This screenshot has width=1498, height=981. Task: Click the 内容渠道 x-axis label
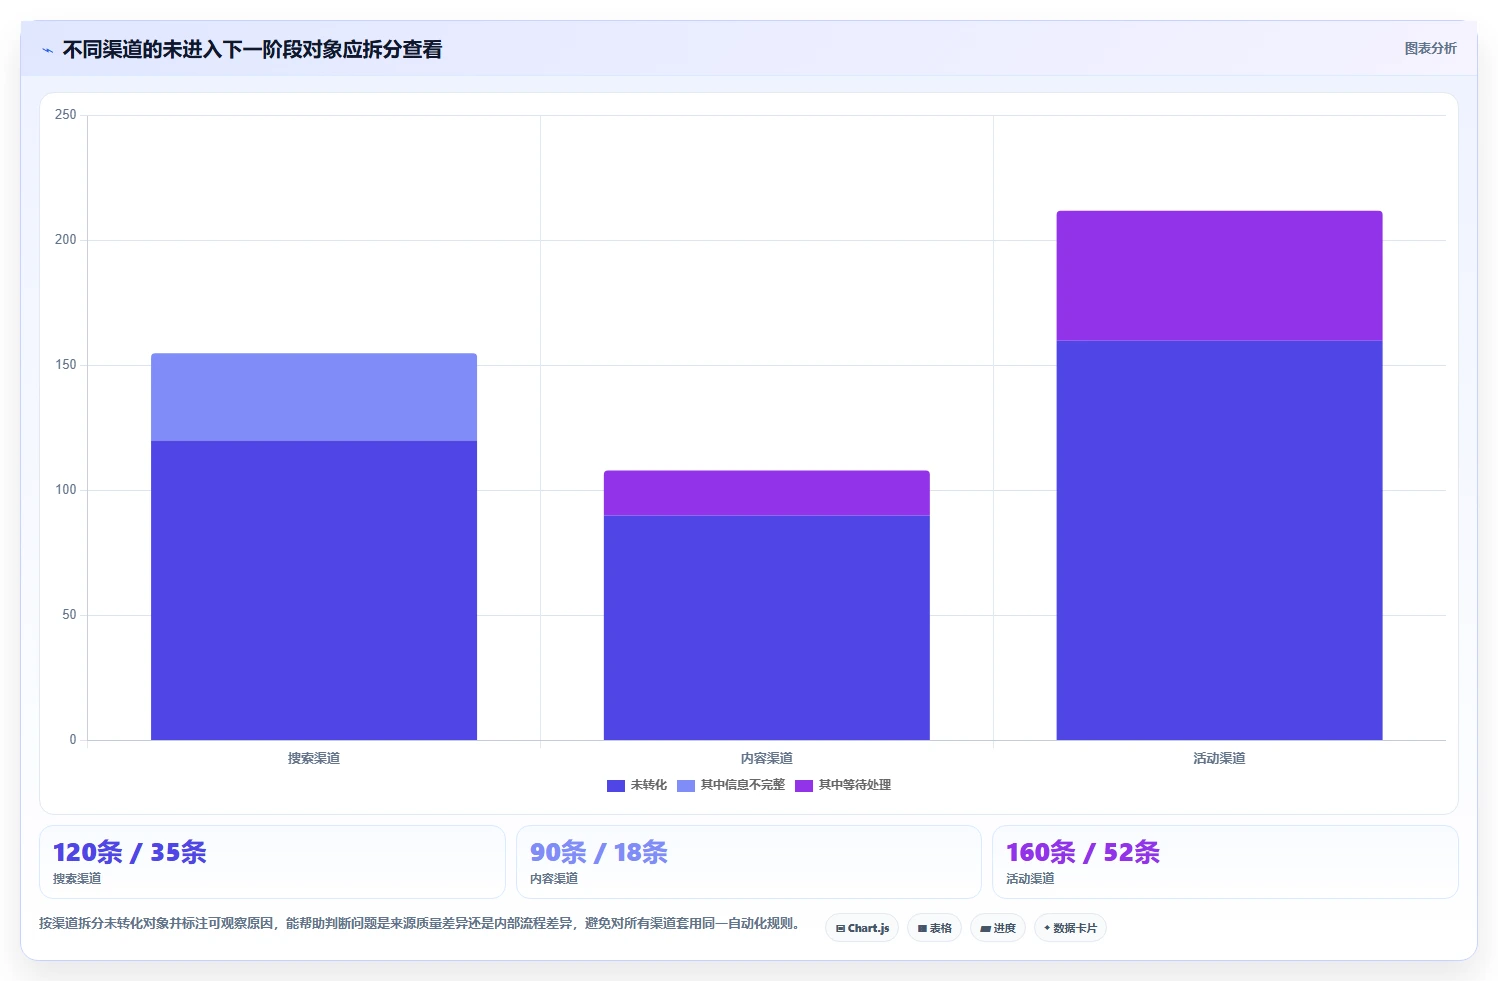click(x=767, y=758)
